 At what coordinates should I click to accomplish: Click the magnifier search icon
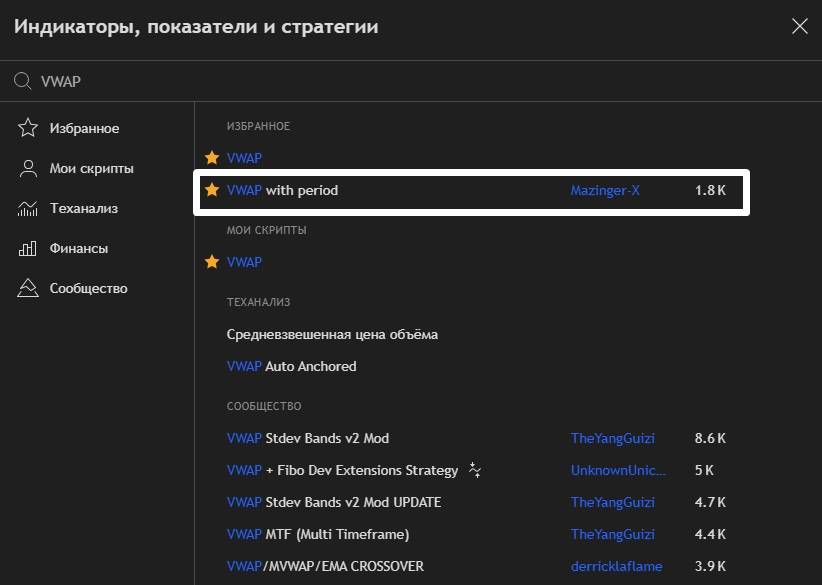[x=22, y=81]
